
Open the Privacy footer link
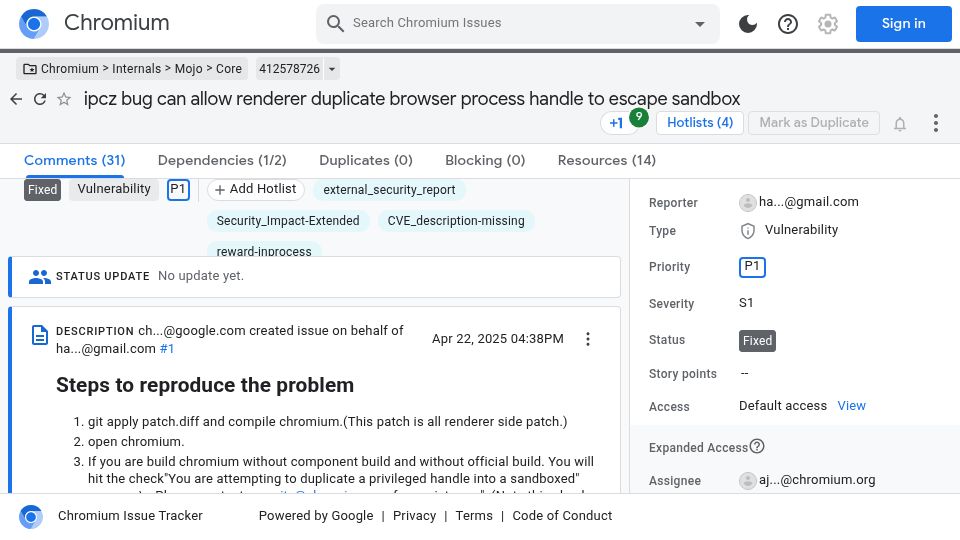click(414, 516)
